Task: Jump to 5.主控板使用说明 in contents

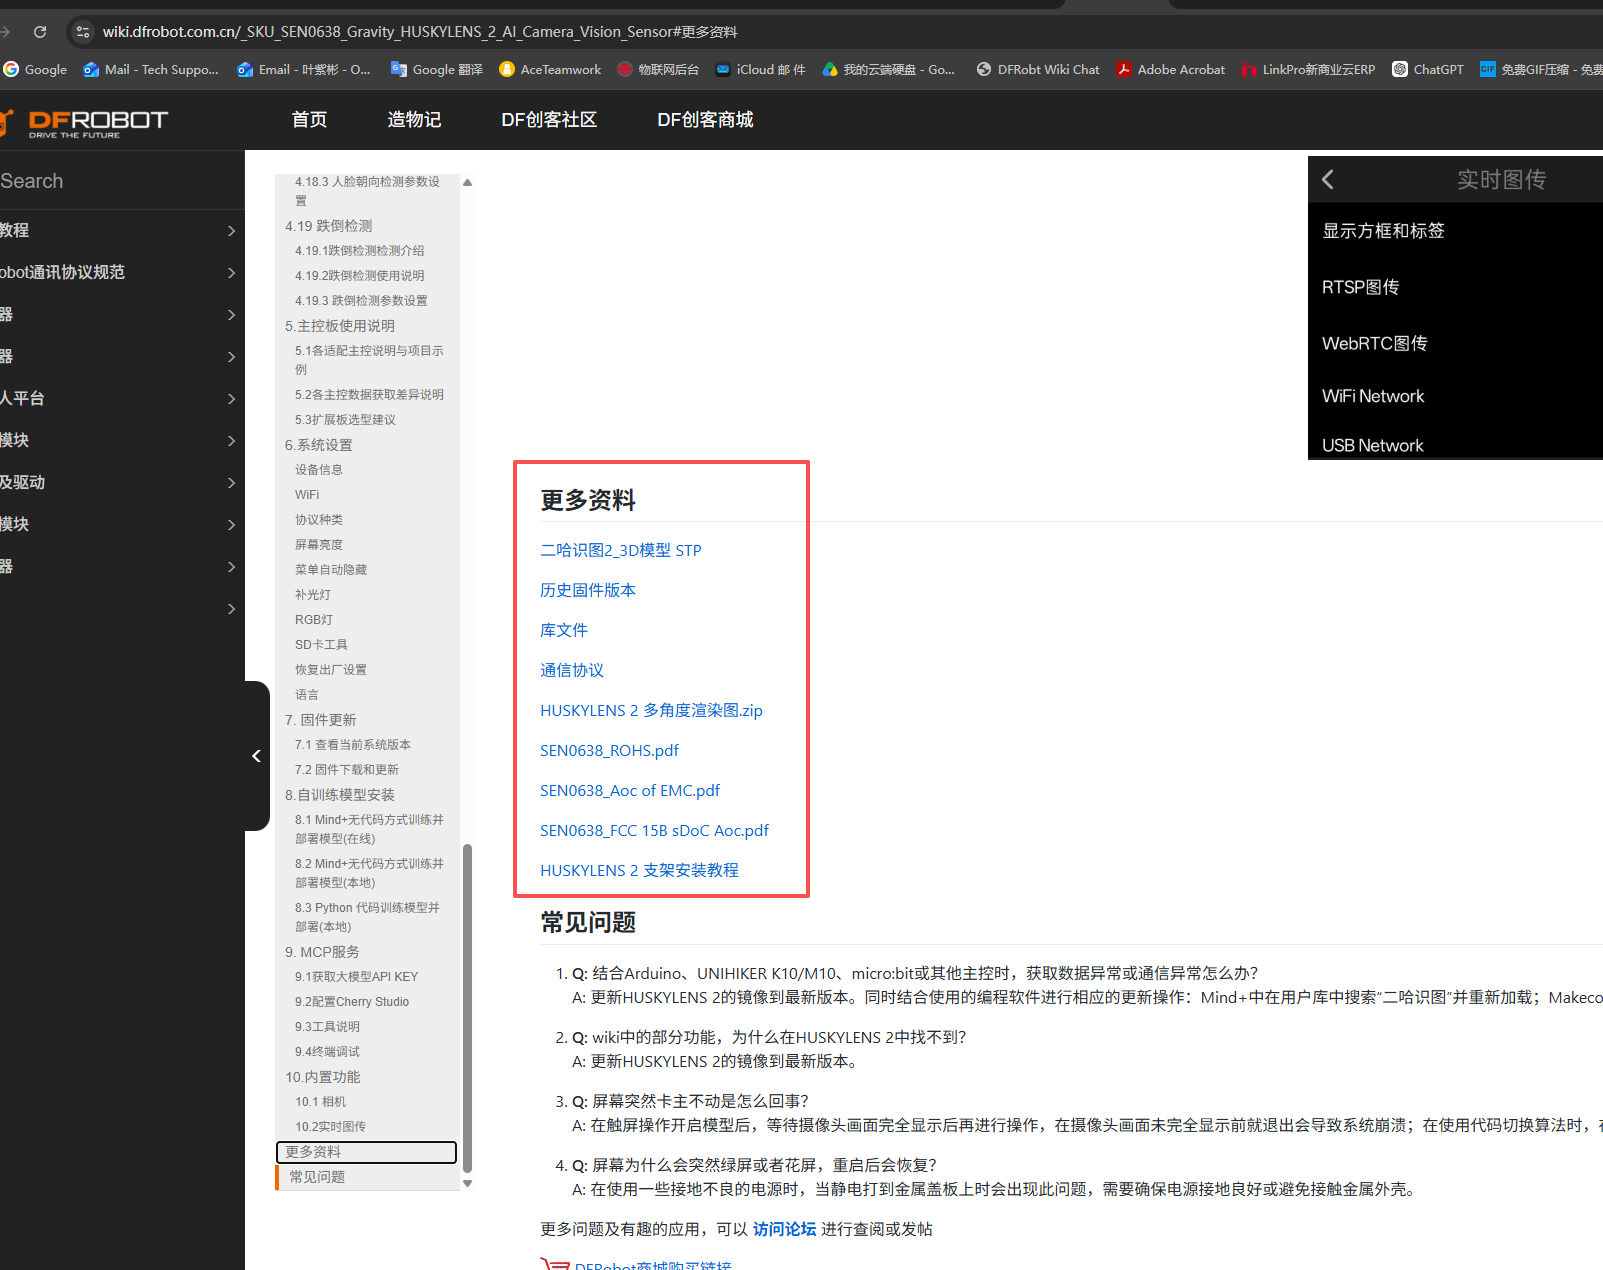Action: pos(340,326)
